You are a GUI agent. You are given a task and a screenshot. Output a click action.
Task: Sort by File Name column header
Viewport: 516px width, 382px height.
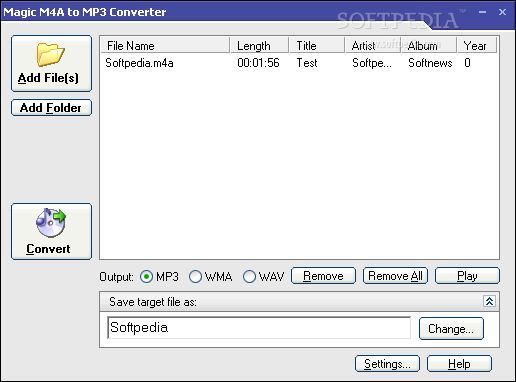tap(165, 45)
